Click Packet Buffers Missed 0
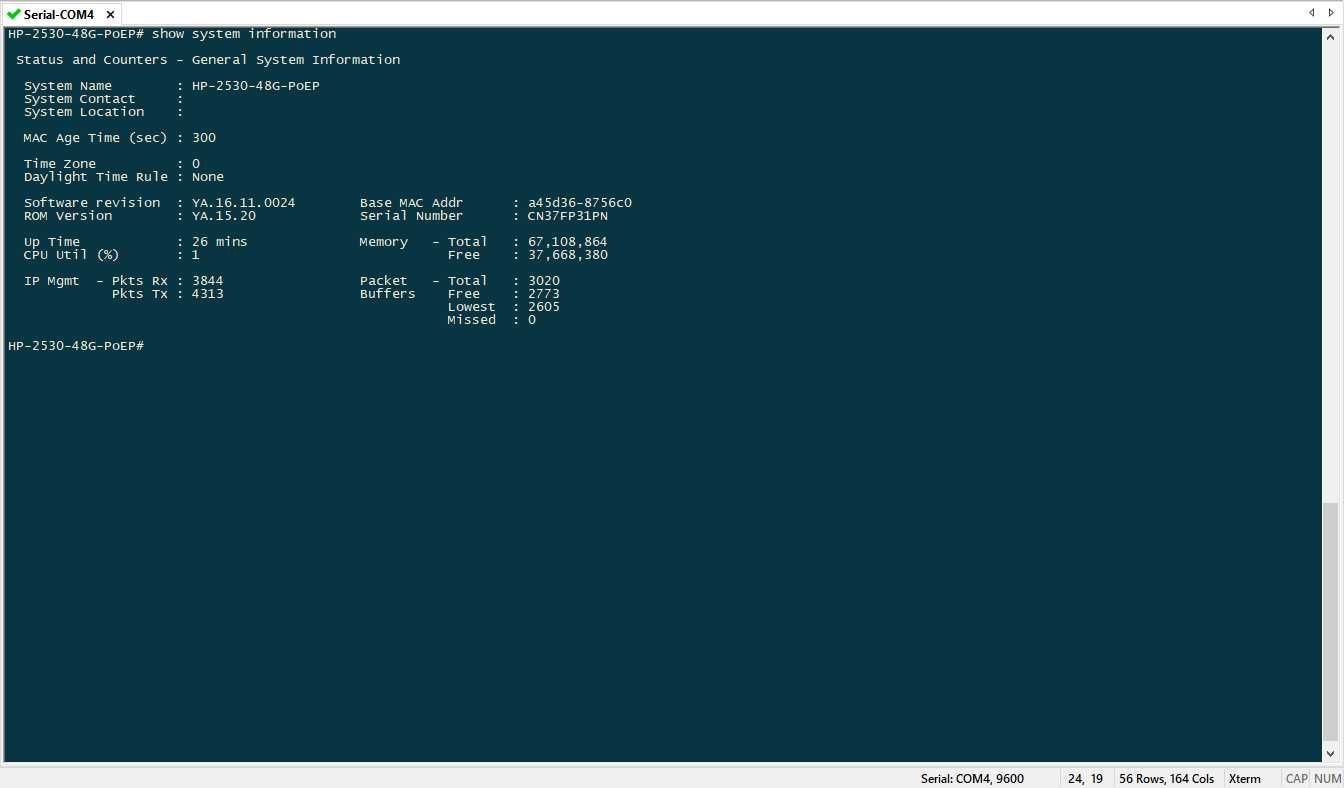 coord(532,320)
